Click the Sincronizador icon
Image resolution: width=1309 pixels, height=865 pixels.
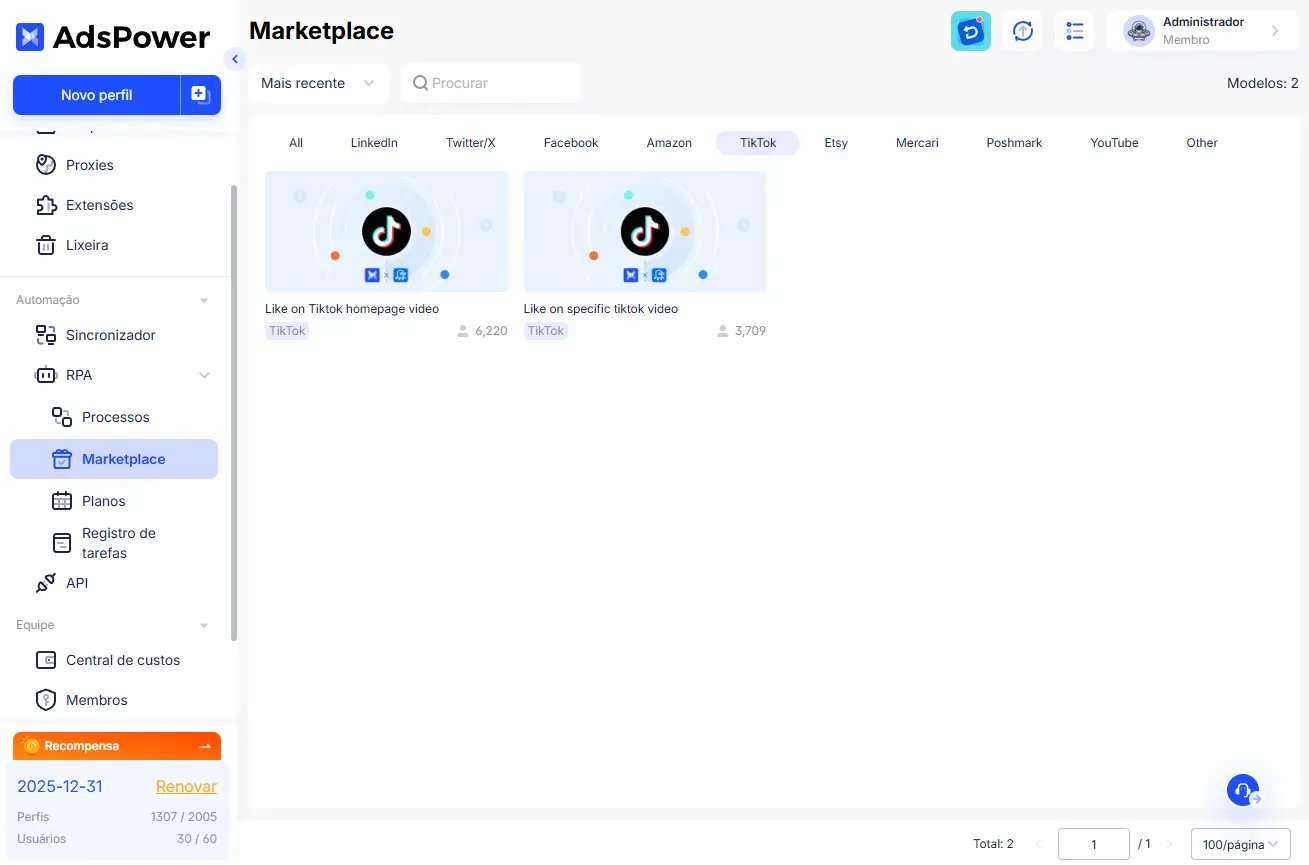coord(46,335)
